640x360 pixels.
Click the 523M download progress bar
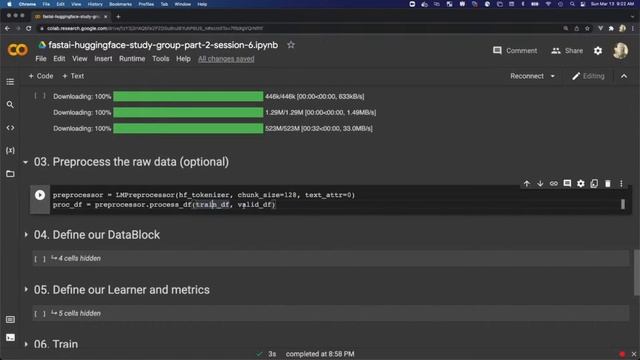[x=188, y=129]
